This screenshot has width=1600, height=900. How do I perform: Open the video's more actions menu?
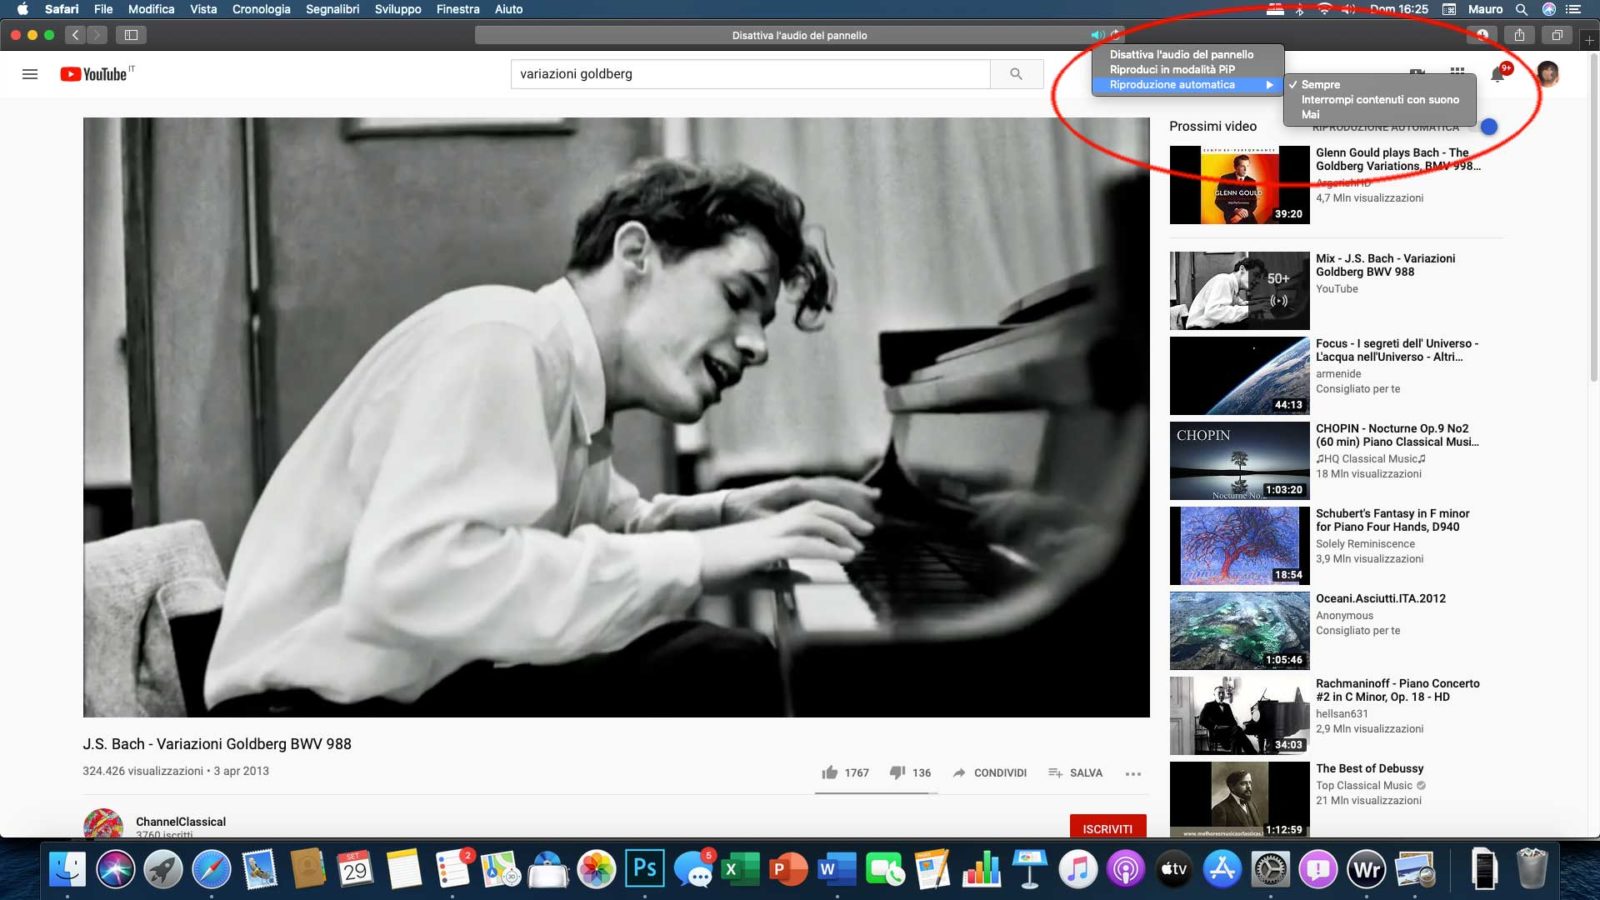click(x=1133, y=773)
